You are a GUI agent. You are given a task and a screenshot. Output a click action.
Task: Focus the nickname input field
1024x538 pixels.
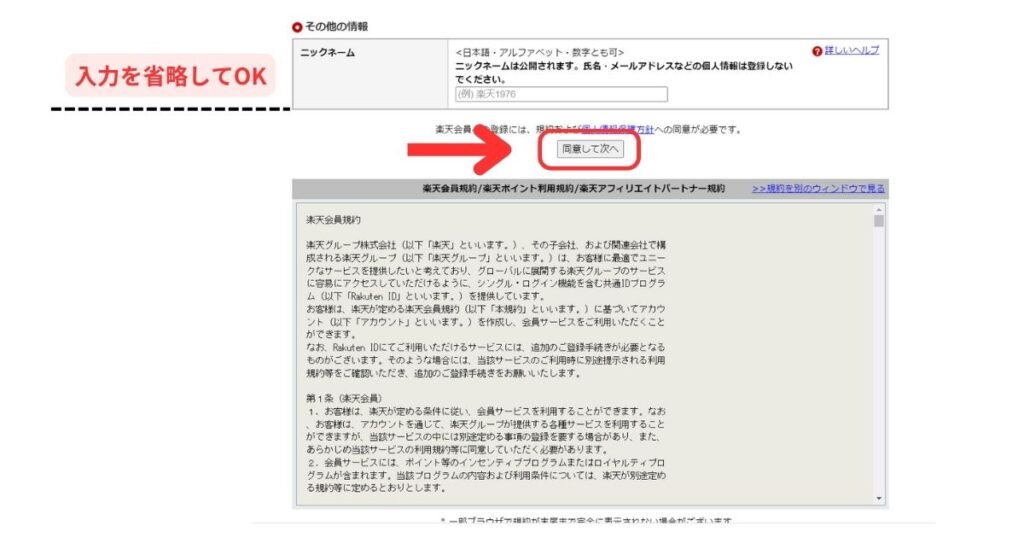click(x=561, y=94)
